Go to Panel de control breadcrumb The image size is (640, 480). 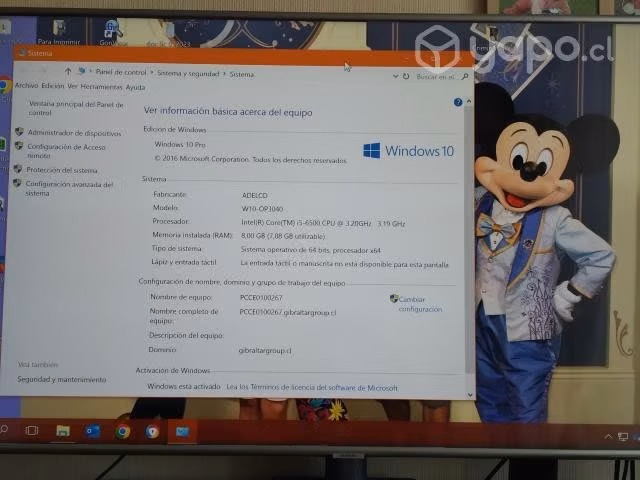tap(121, 72)
